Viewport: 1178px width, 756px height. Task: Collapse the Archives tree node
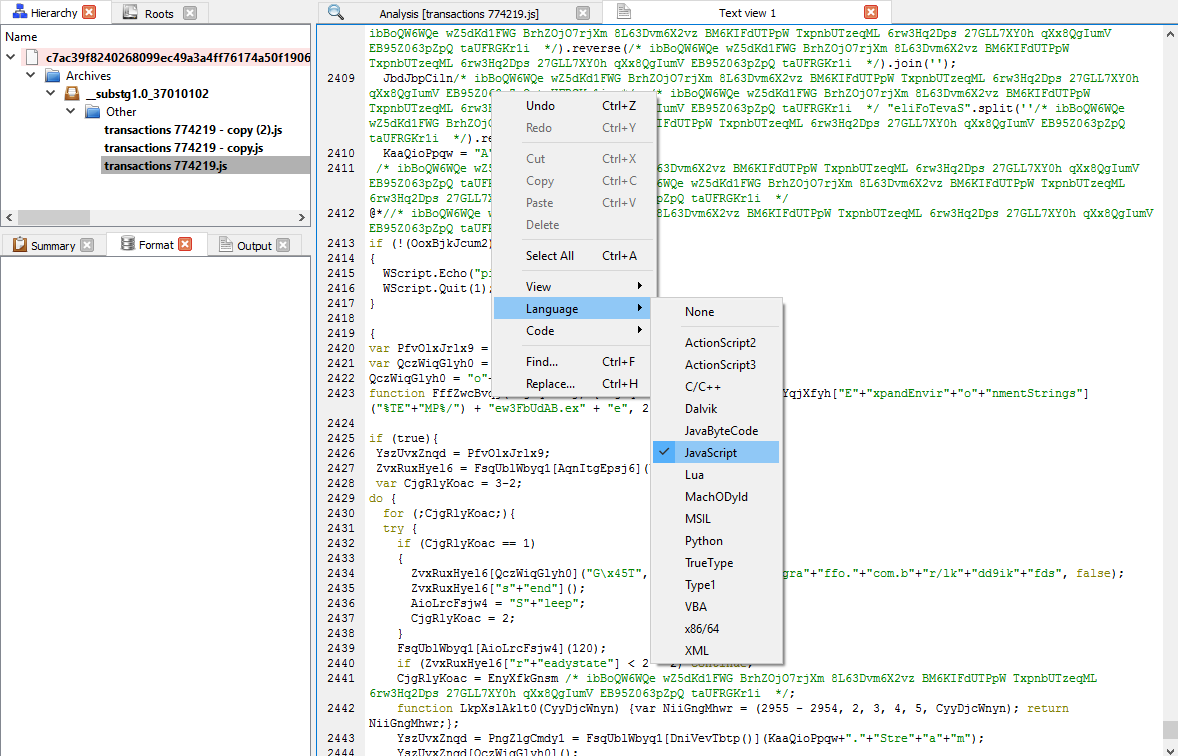pyautogui.click(x=31, y=76)
